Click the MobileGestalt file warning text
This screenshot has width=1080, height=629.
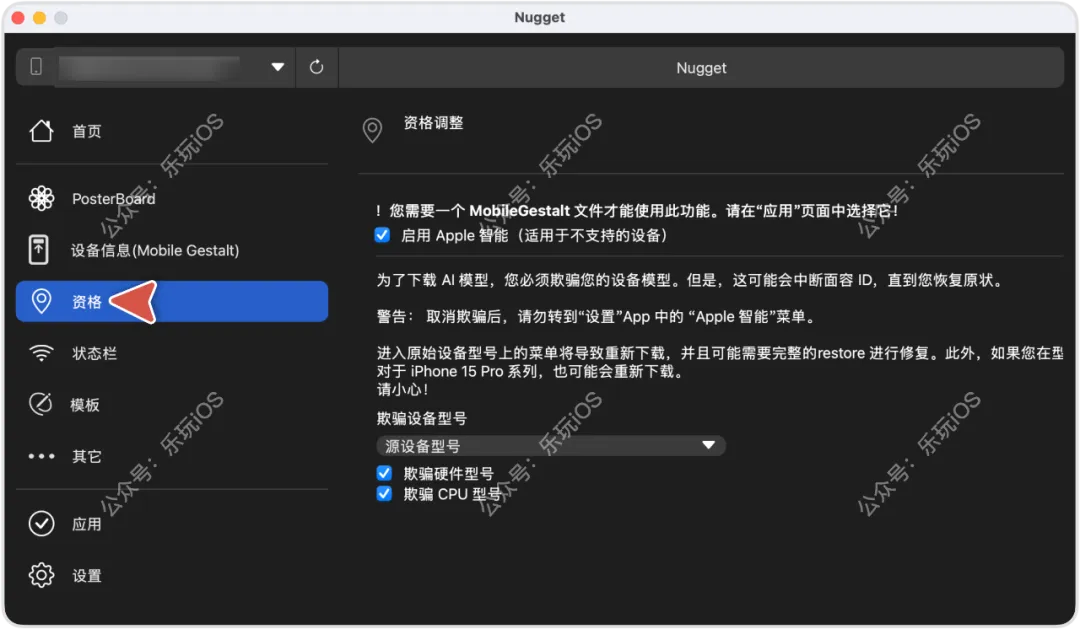pos(637,210)
